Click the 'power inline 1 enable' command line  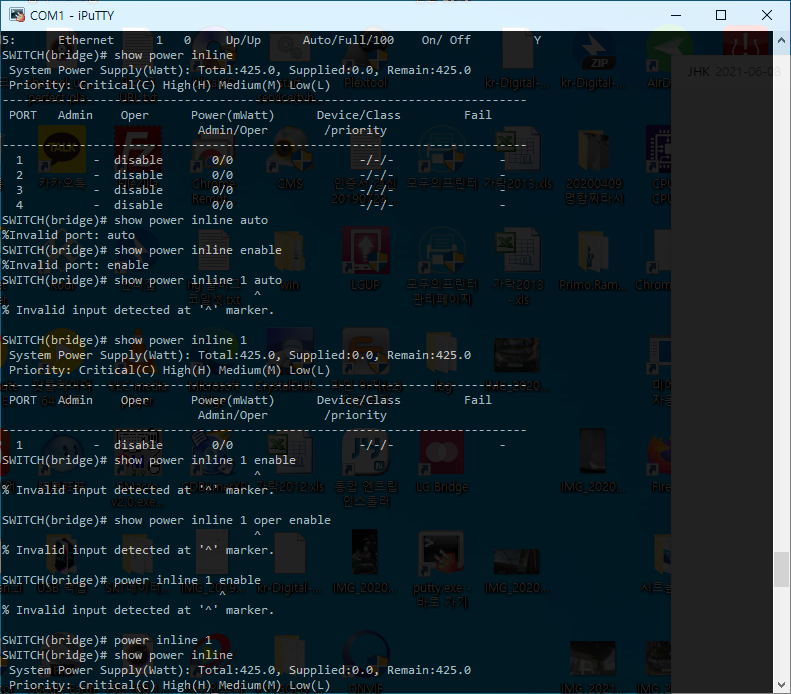[186, 580]
